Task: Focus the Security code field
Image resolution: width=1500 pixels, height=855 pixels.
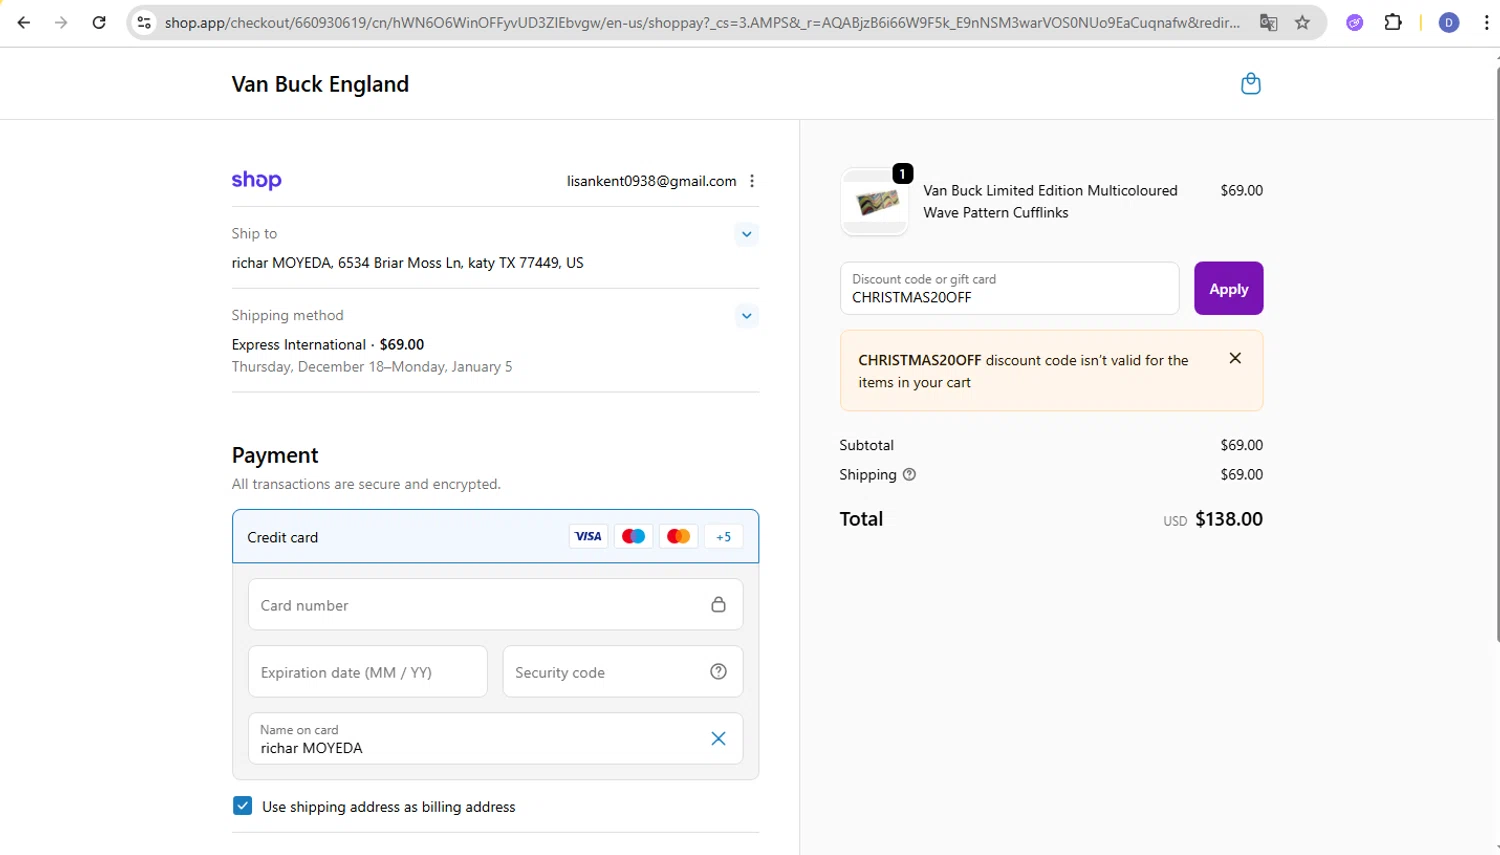Action: [x=622, y=672]
